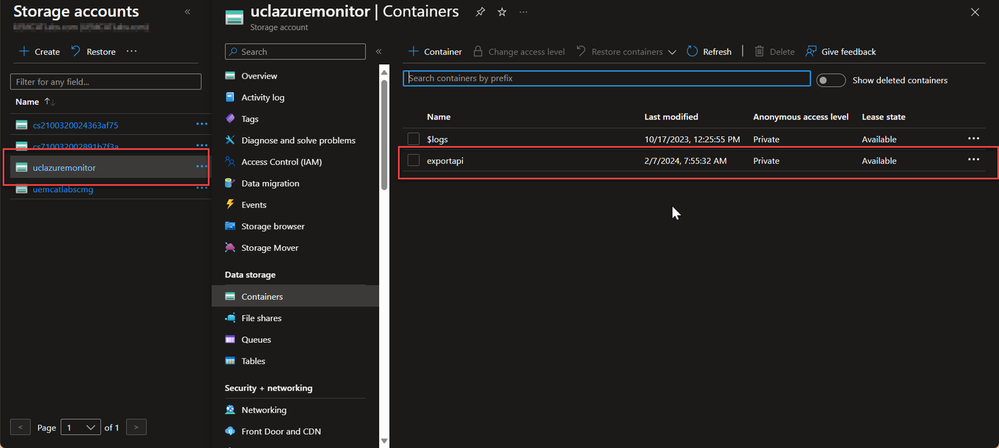Click the add Container button
Screen dimensions: 999x448
point(435,51)
